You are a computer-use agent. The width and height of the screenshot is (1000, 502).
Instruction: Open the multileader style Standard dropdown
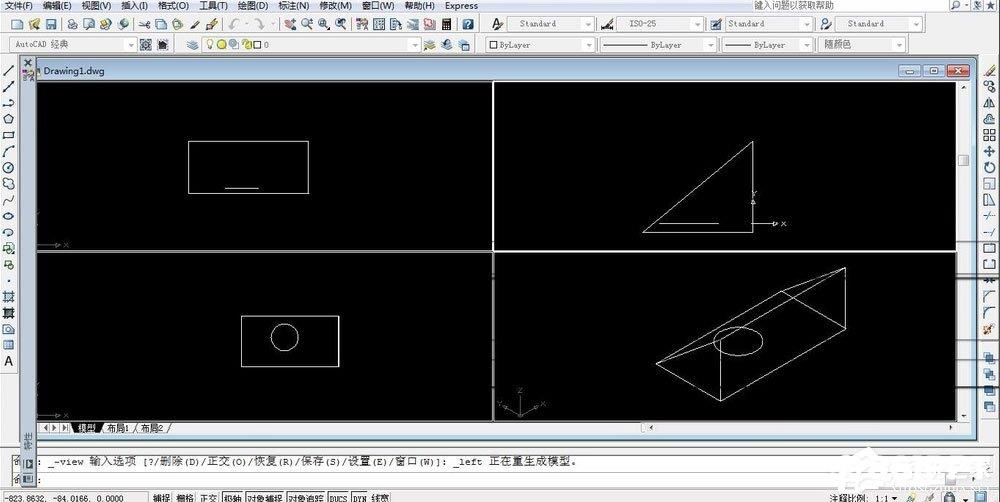tap(916, 24)
